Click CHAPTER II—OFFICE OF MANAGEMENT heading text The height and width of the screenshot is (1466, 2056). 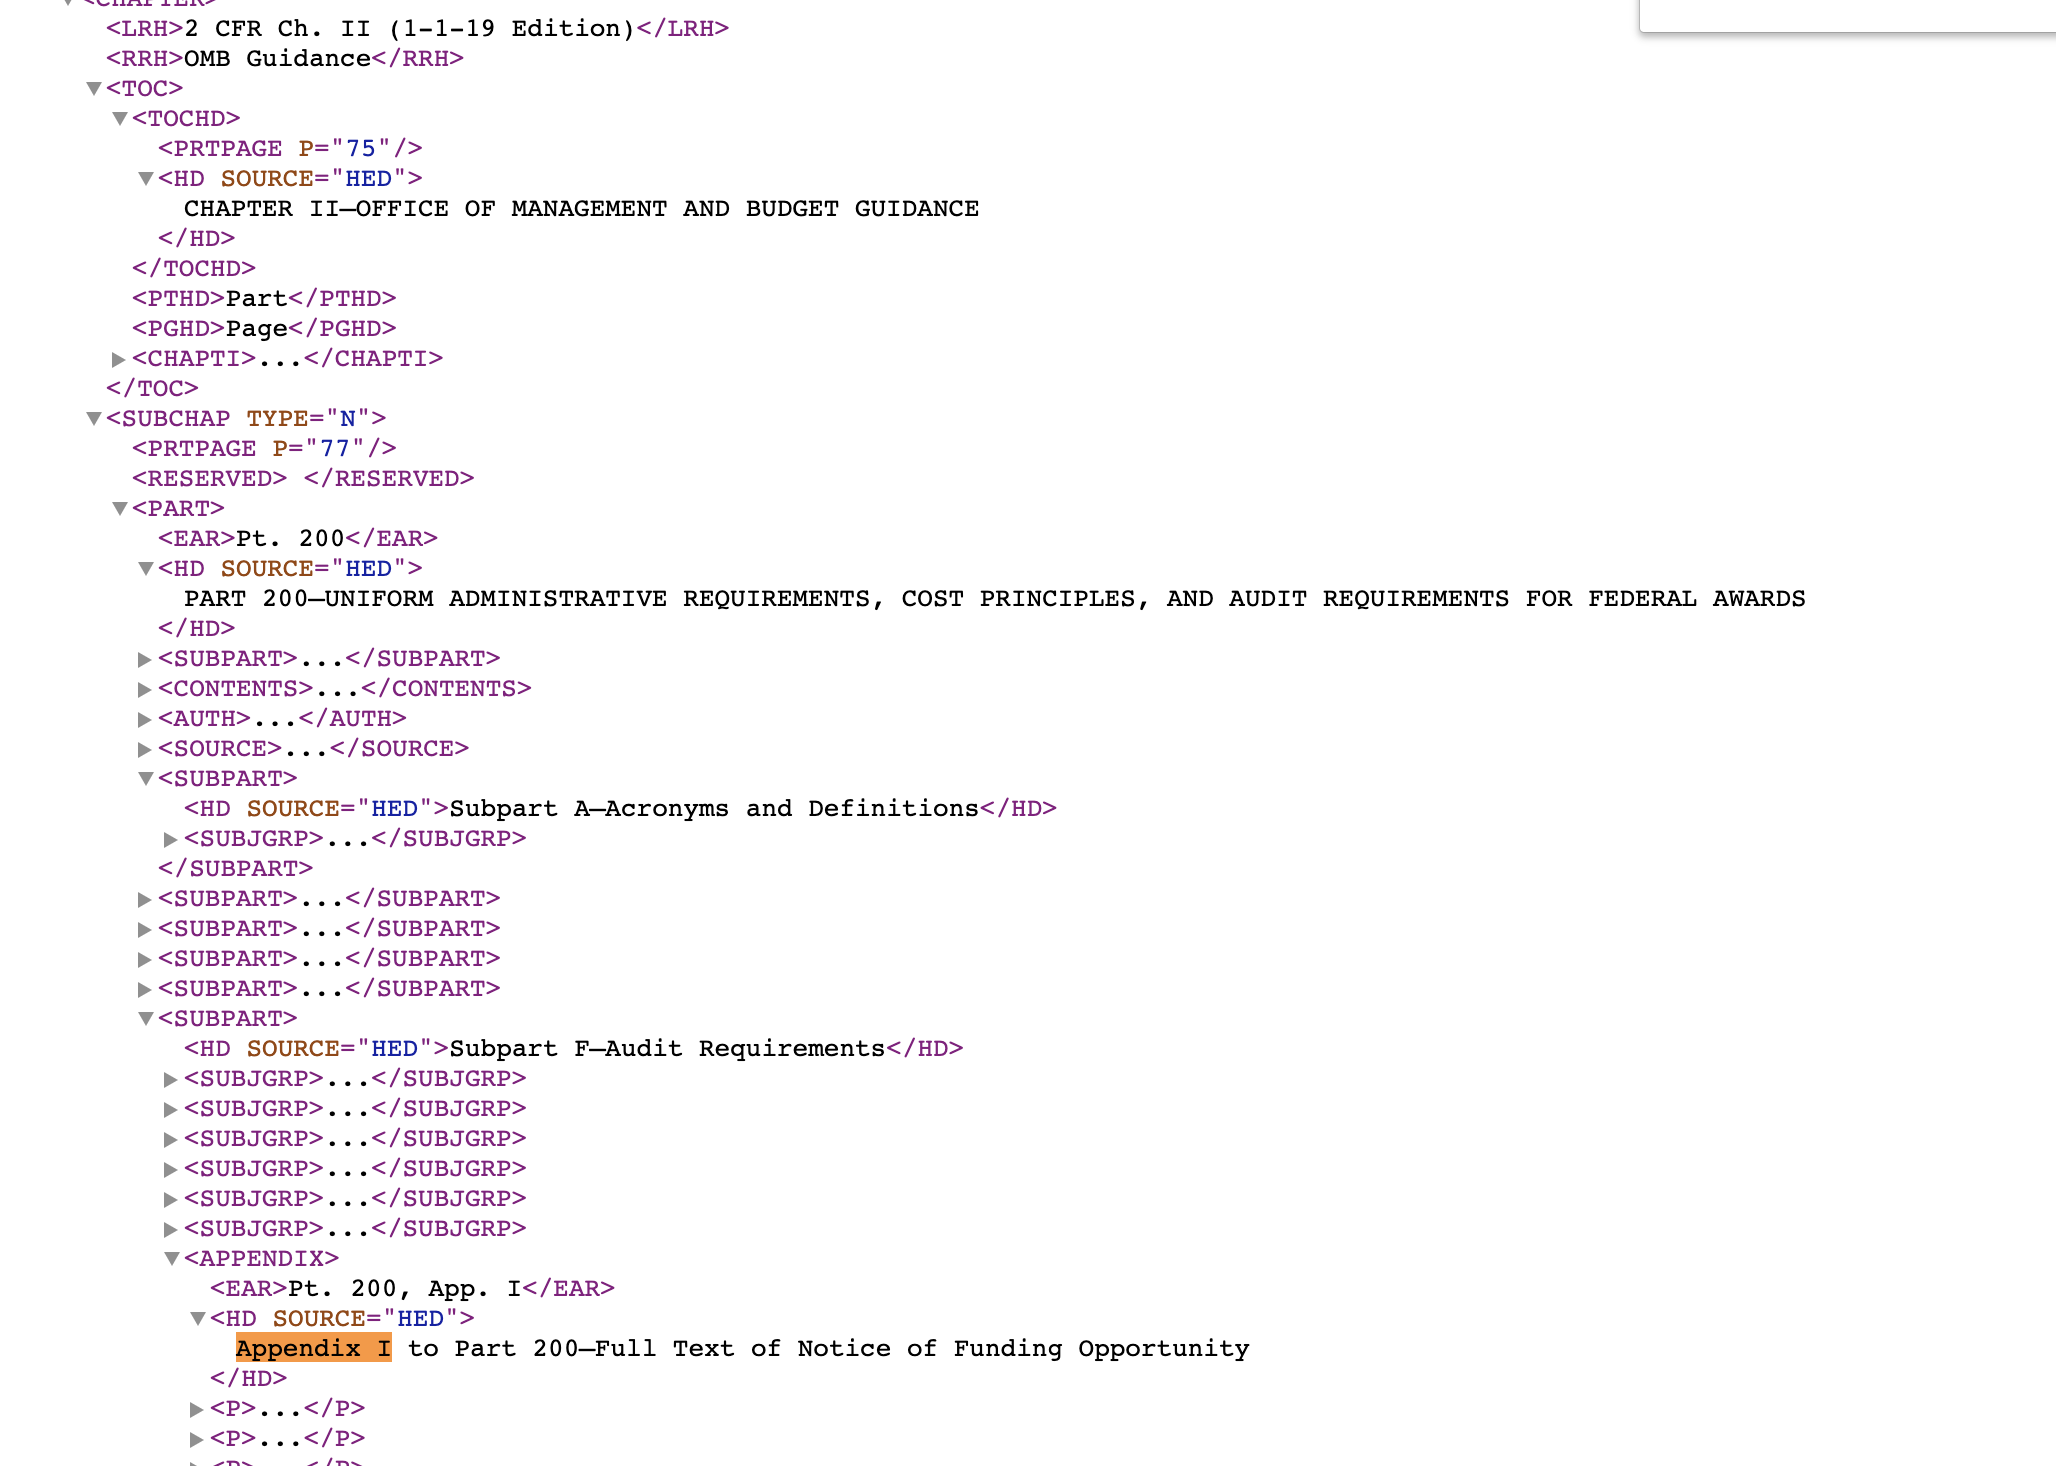coord(581,208)
